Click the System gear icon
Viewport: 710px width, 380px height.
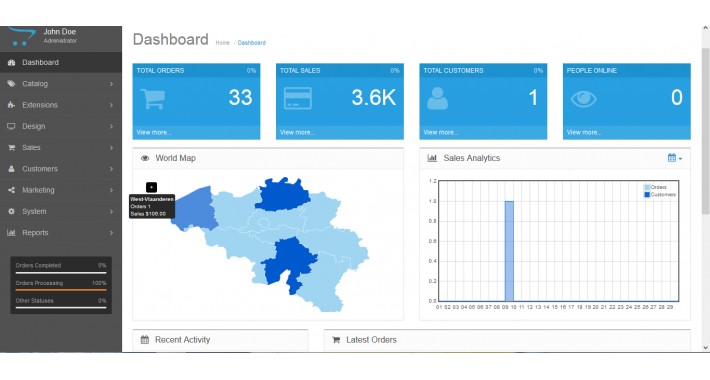11,212
